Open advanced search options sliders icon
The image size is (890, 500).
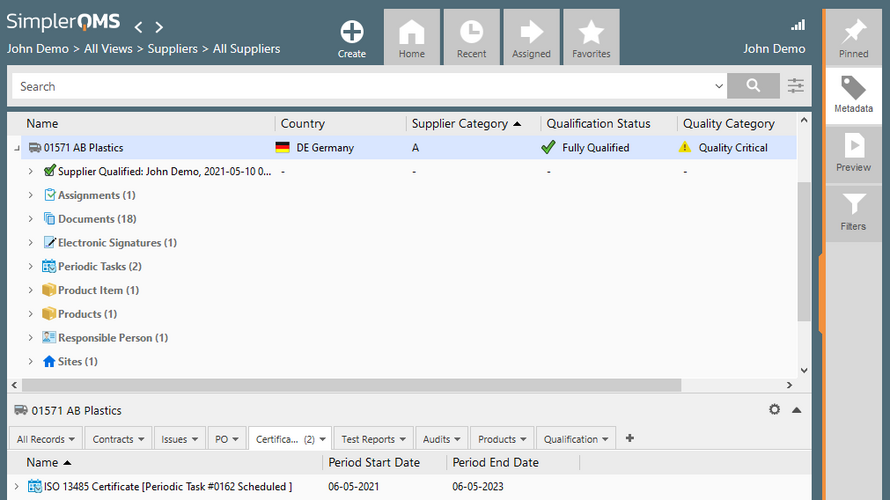click(796, 86)
